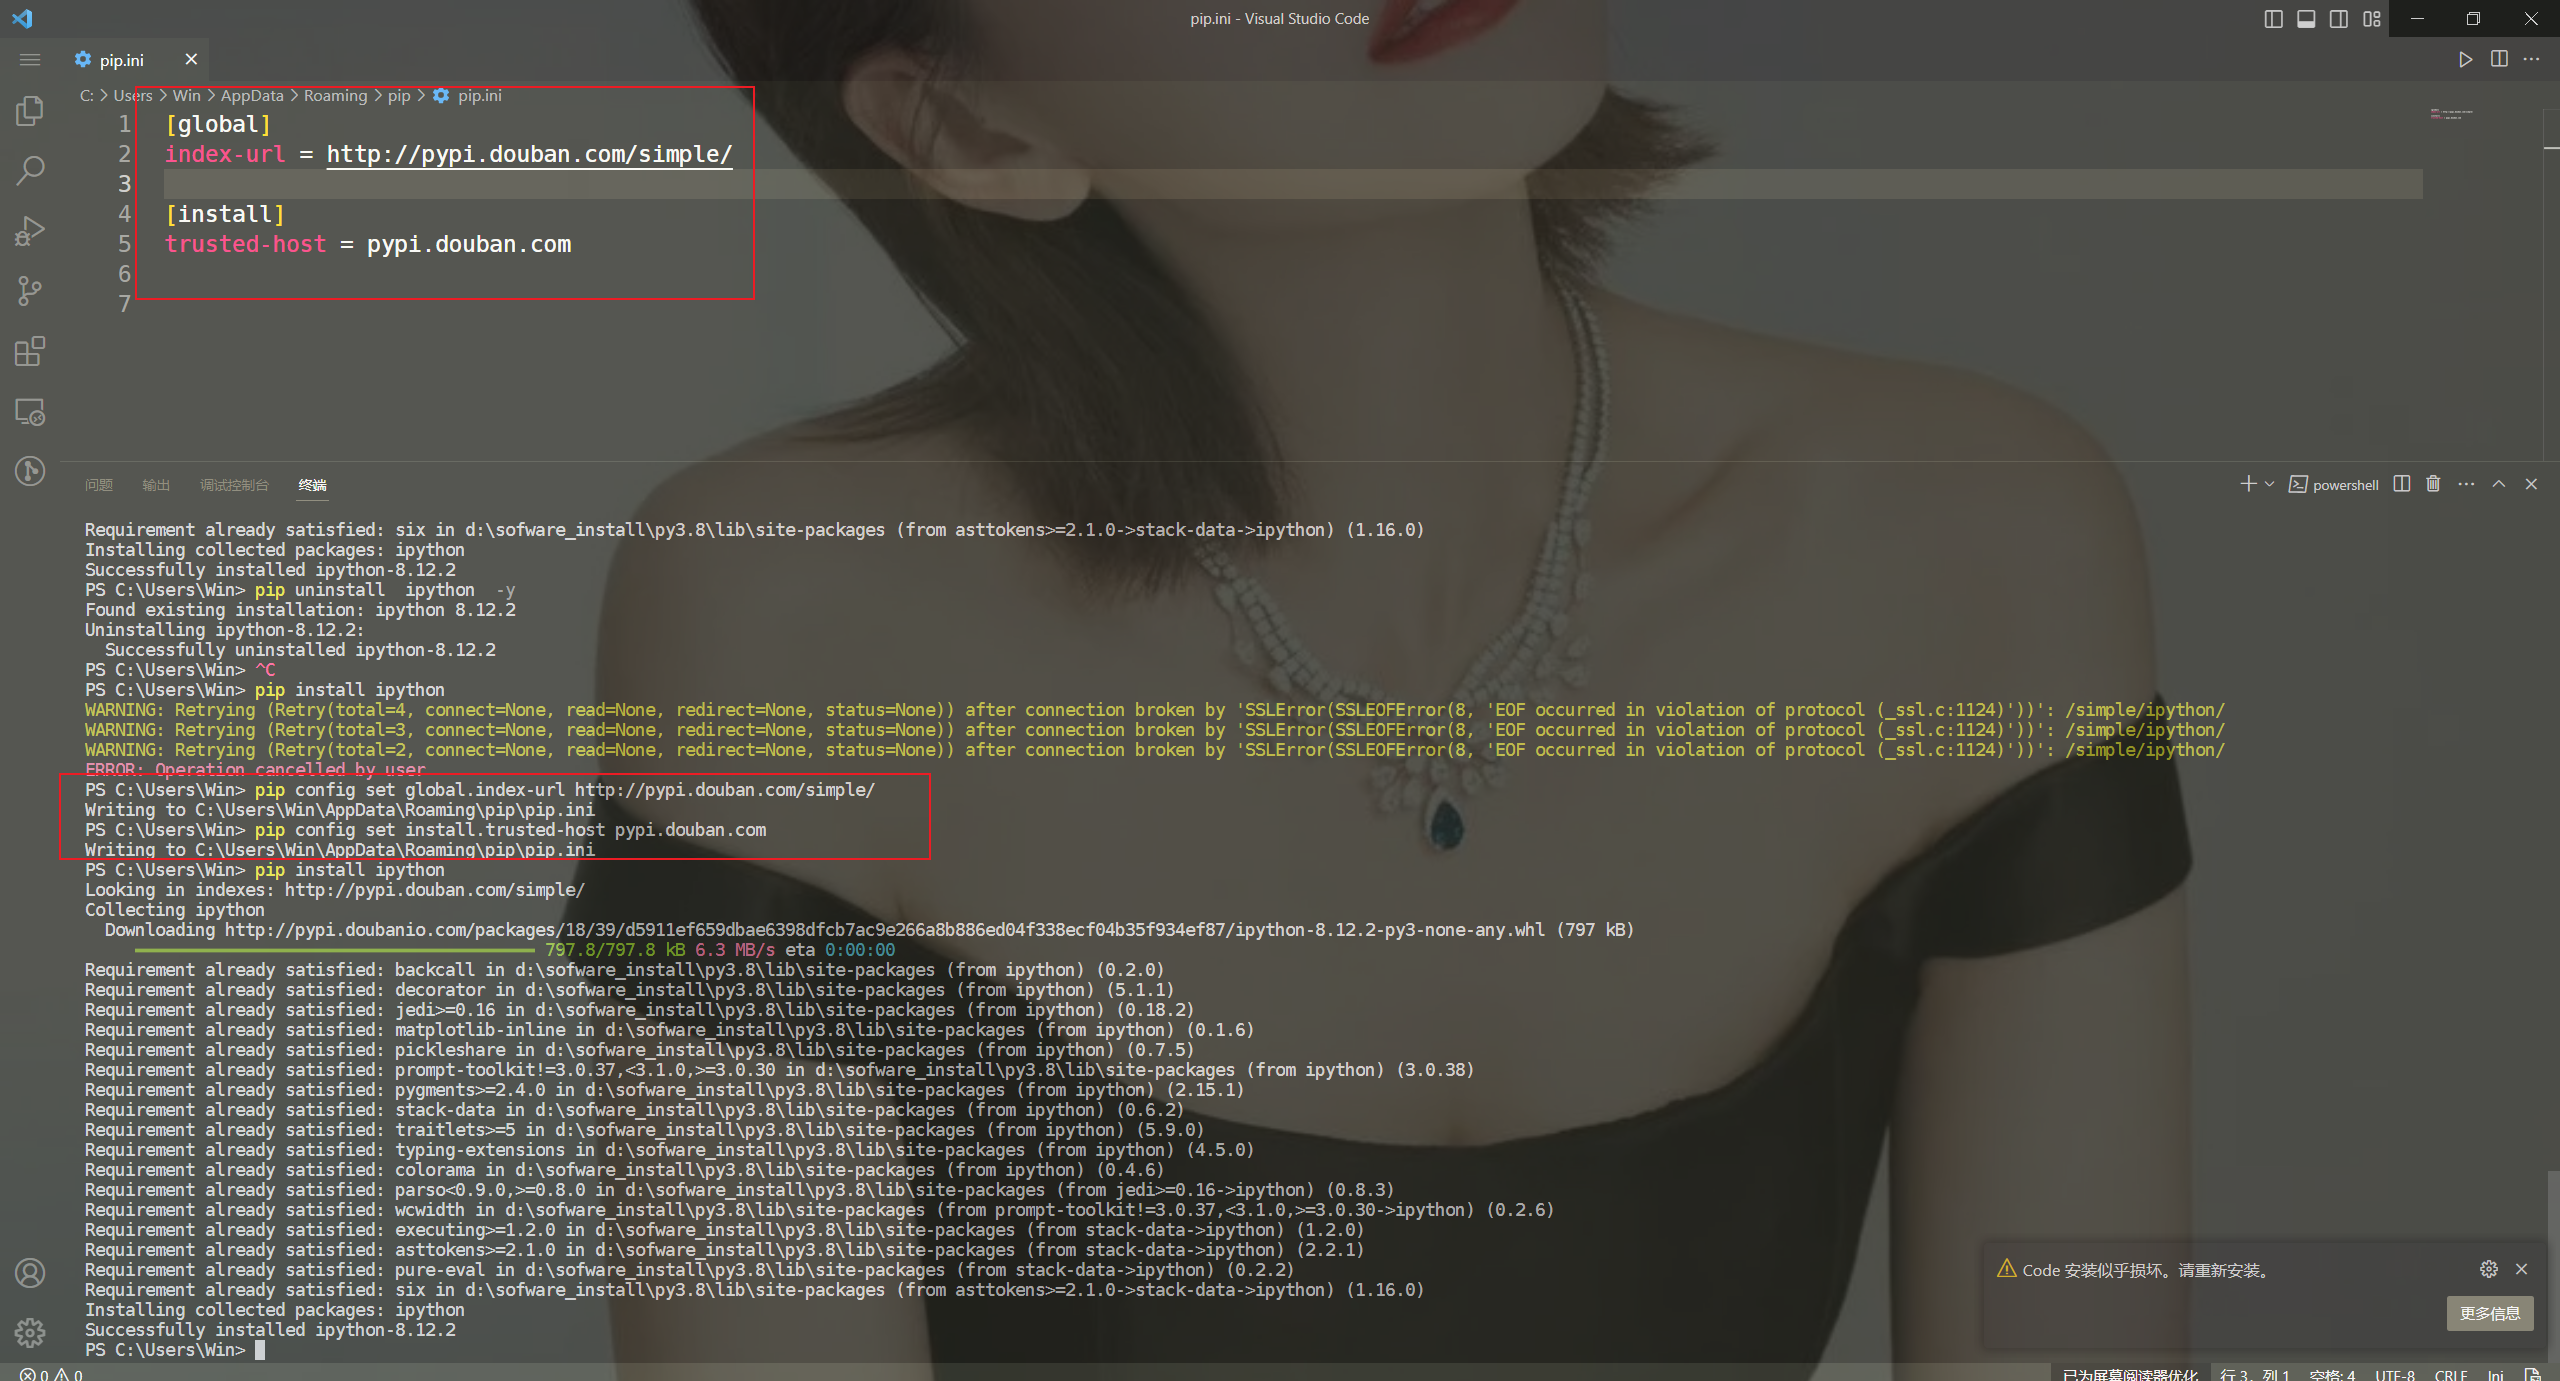
Task: Switch to the 输出 panel tab
Action: pos(156,485)
